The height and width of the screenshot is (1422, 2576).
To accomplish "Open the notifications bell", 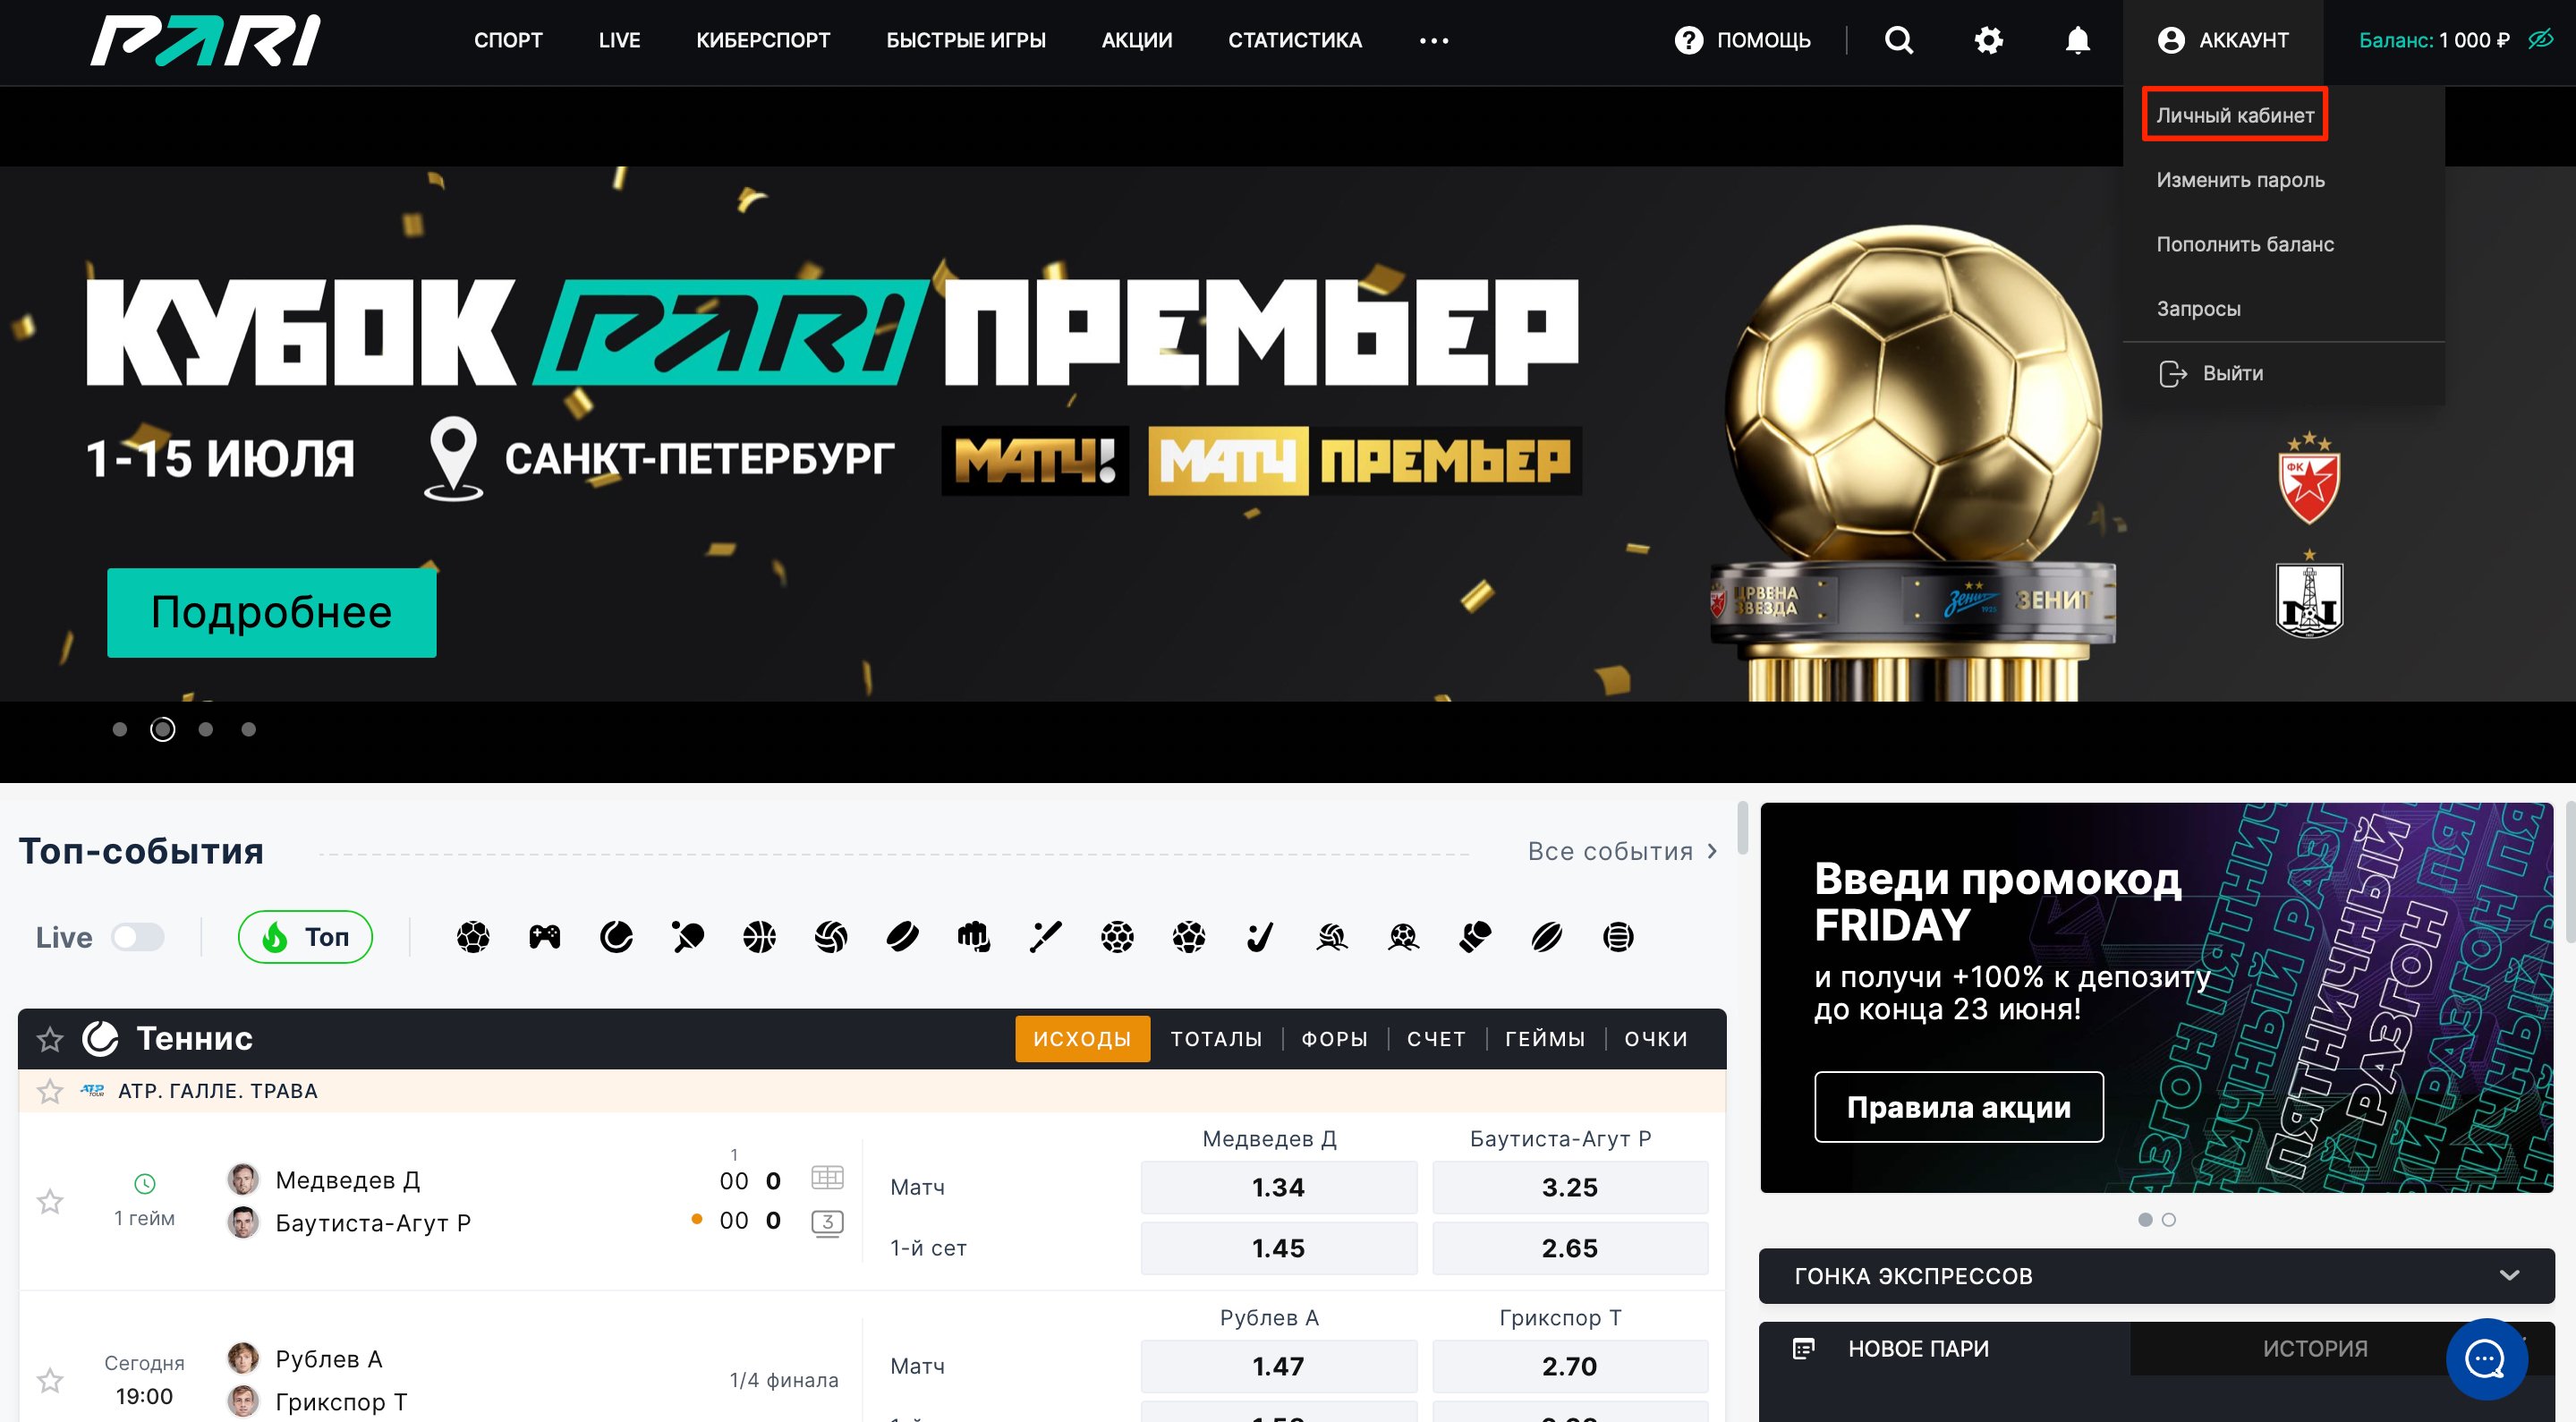I will pos(2077,40).
